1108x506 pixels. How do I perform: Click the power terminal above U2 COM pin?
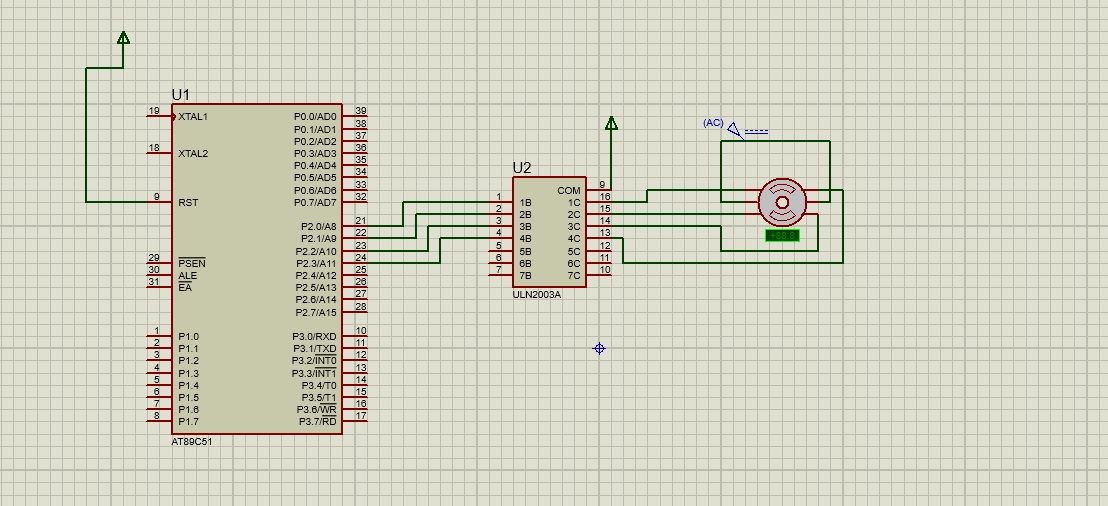pyautogui.click(x=611, y=124)
